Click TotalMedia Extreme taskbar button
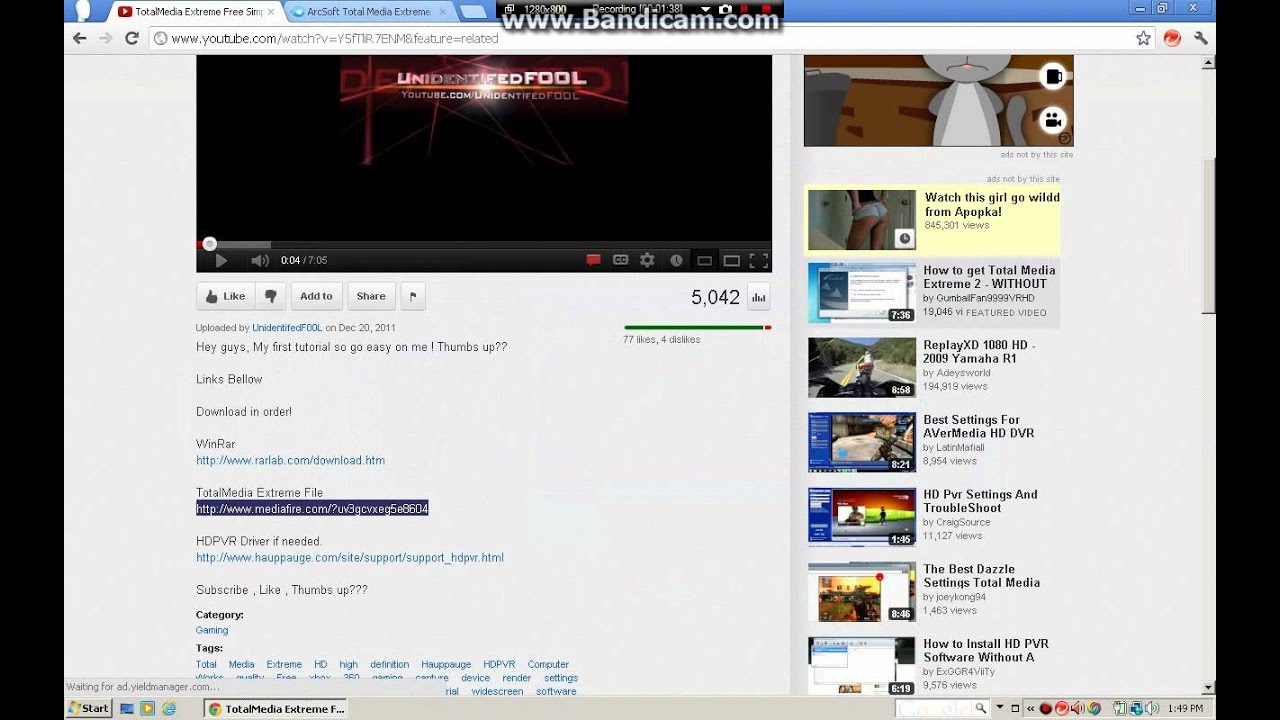 tap(276, 708)
